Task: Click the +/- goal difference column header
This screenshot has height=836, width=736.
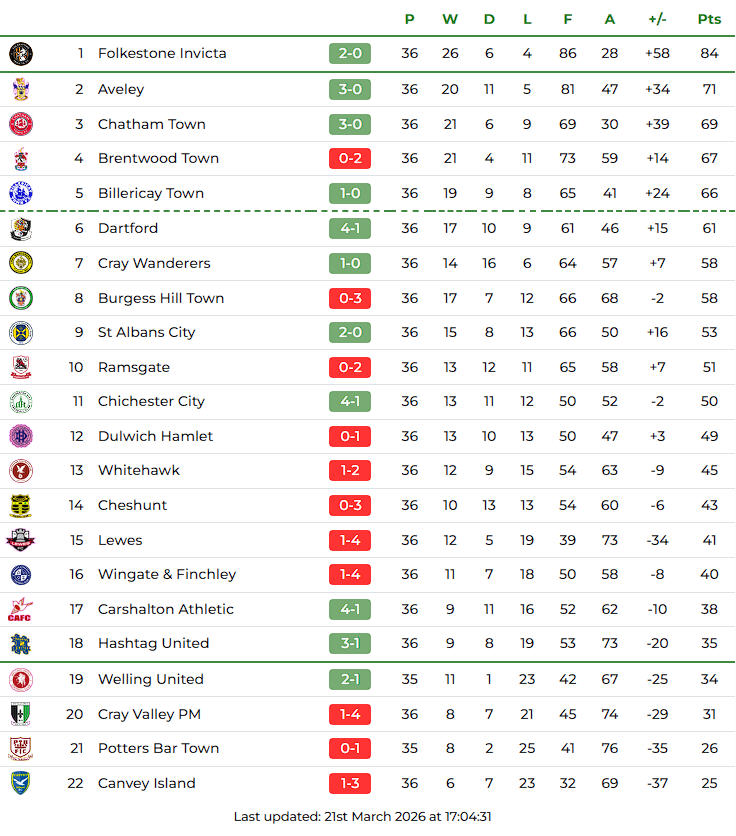Action: click(x=657, y=19)
